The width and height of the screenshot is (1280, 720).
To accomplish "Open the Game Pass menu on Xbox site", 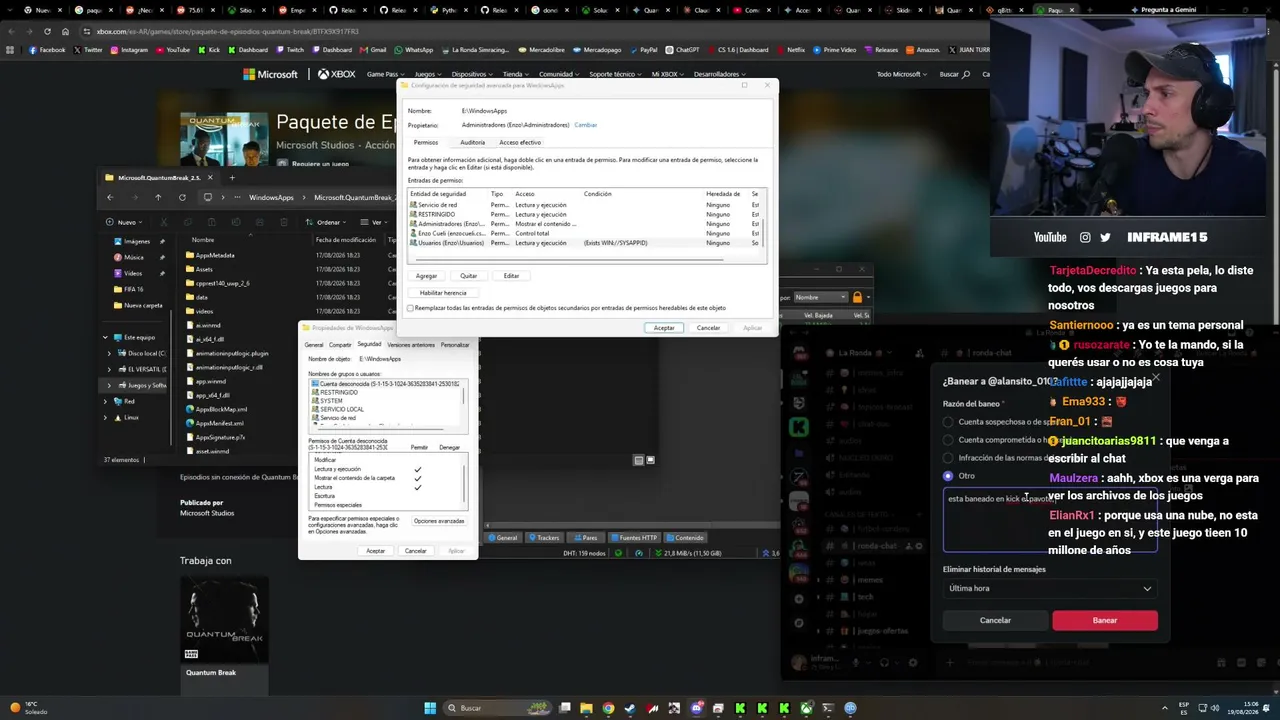I will pyautogui.click(x=384, y=74).
